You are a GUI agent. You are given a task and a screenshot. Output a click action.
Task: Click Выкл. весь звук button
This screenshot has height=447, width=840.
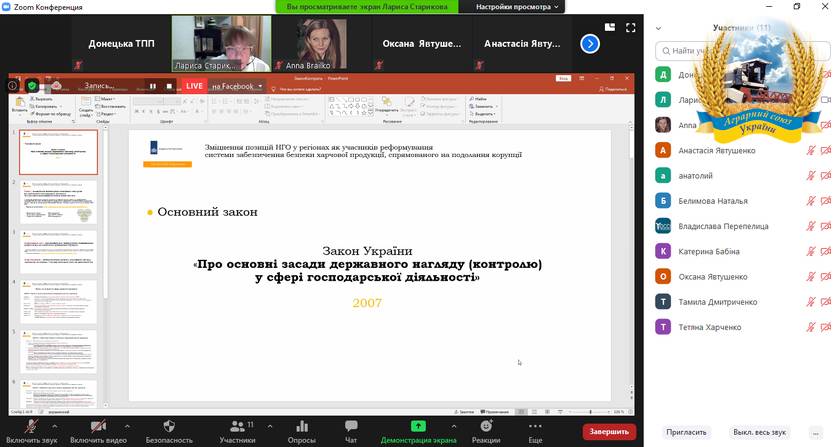[760, 432]
